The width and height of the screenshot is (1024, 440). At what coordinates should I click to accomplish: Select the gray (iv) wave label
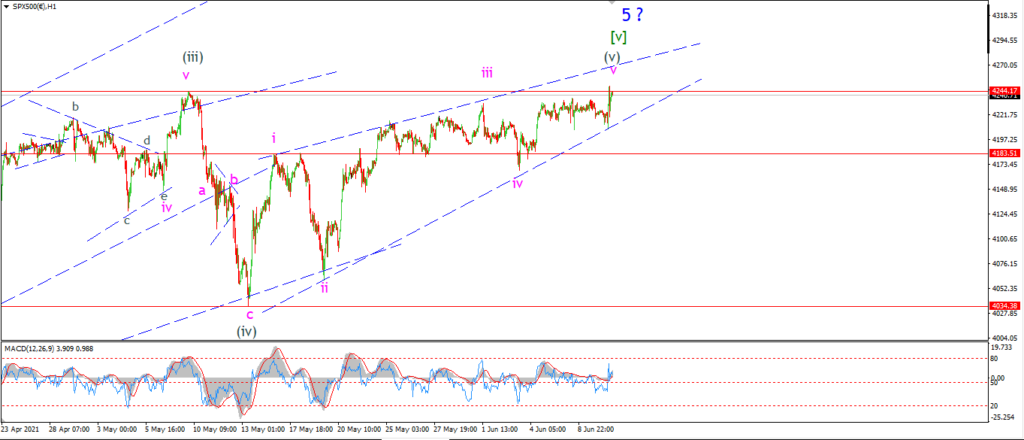coord(246,332)
